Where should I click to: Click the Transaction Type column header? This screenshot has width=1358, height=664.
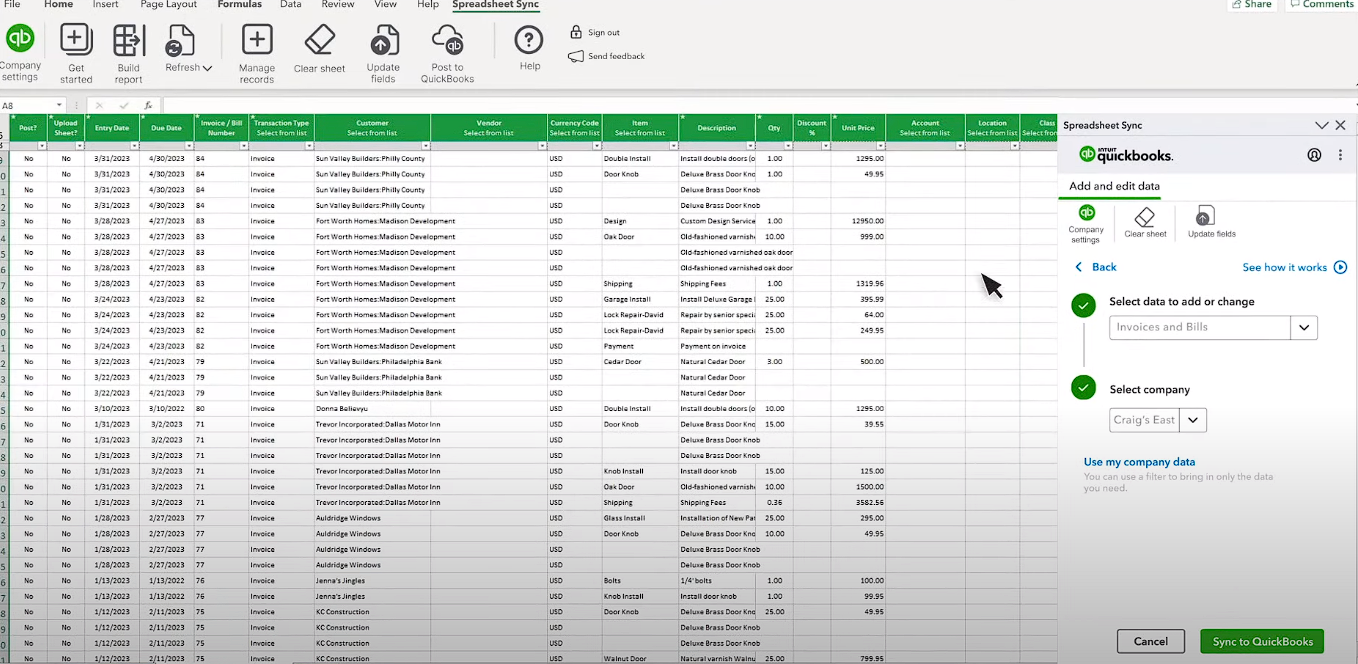coord(281,127)
